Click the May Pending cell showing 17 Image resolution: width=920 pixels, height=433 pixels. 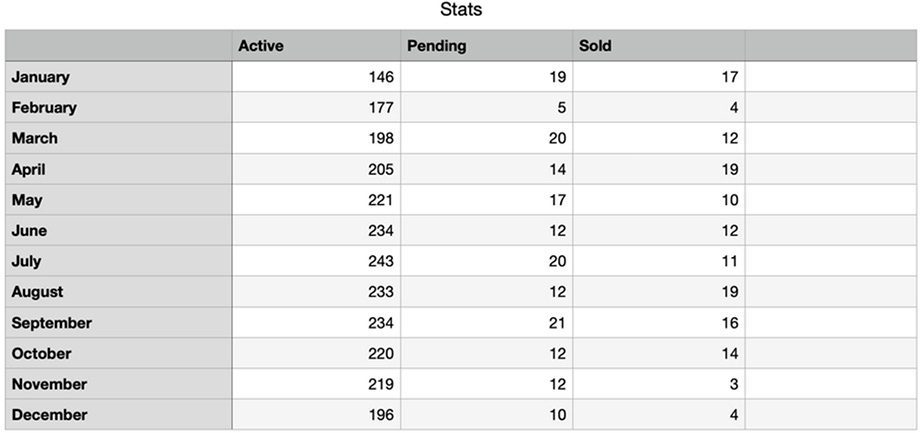(487, 199)
